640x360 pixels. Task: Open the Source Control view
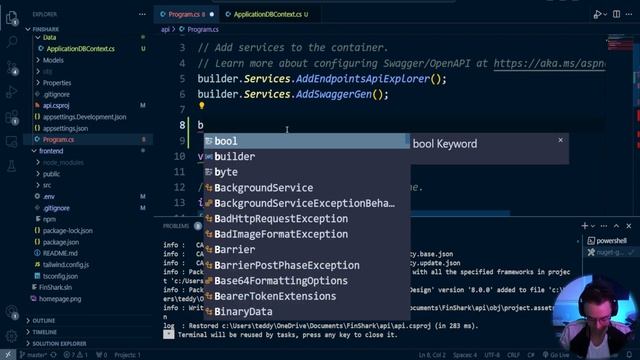tap(12, 67)
